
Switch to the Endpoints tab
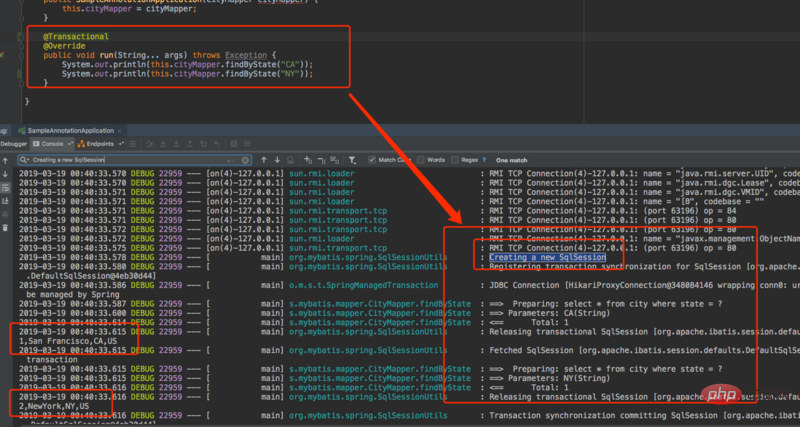[96, 144]
